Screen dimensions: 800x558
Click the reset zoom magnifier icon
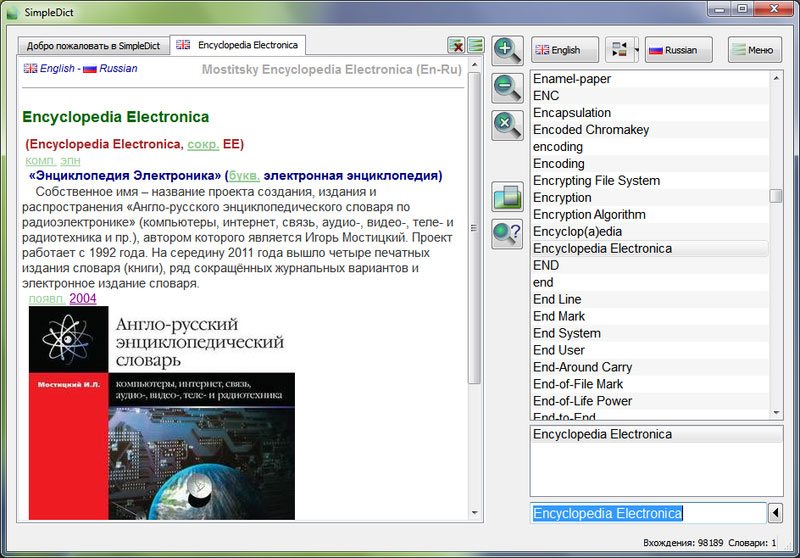508,124
